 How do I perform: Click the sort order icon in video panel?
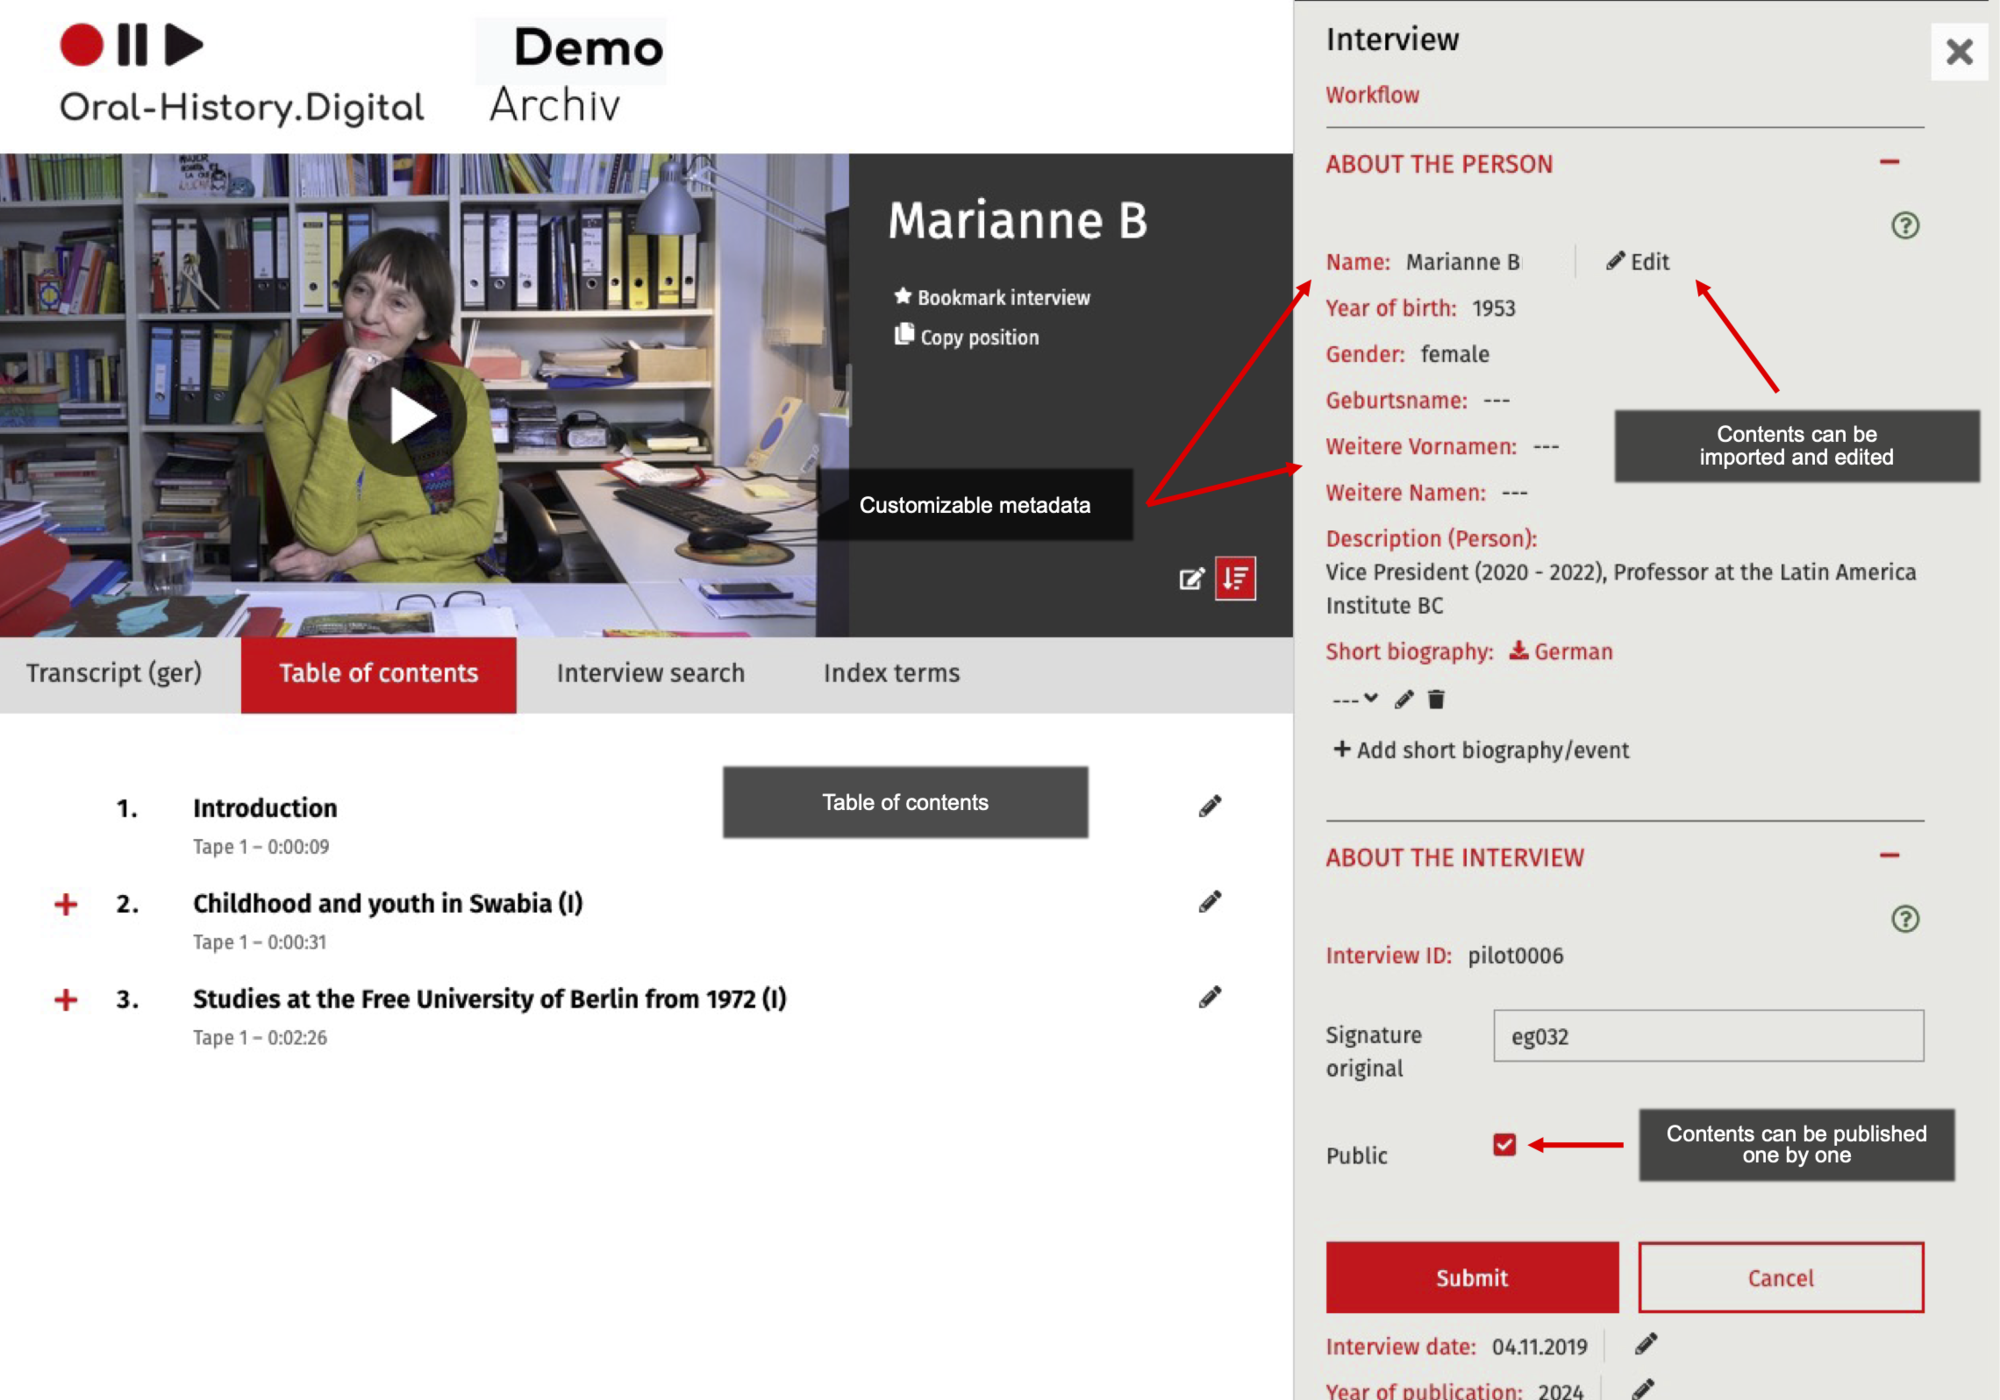coord(1235,578)
